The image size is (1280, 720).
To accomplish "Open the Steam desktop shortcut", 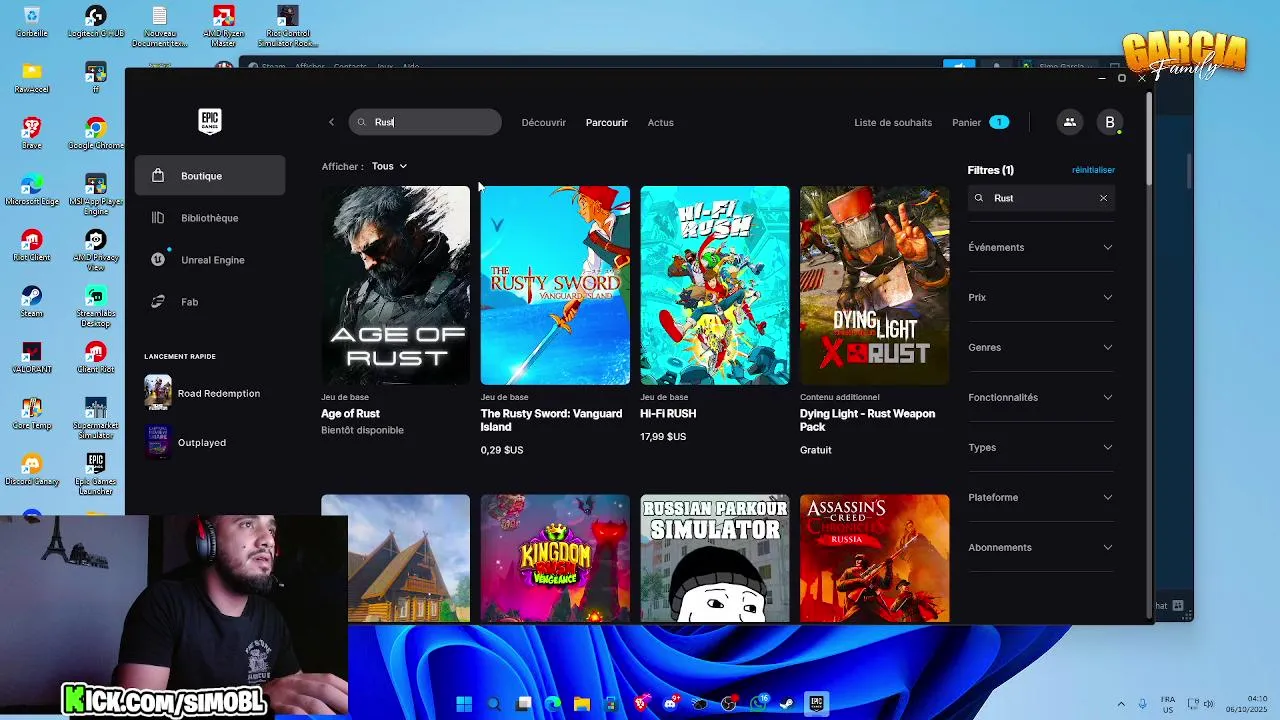I will 32,301.
